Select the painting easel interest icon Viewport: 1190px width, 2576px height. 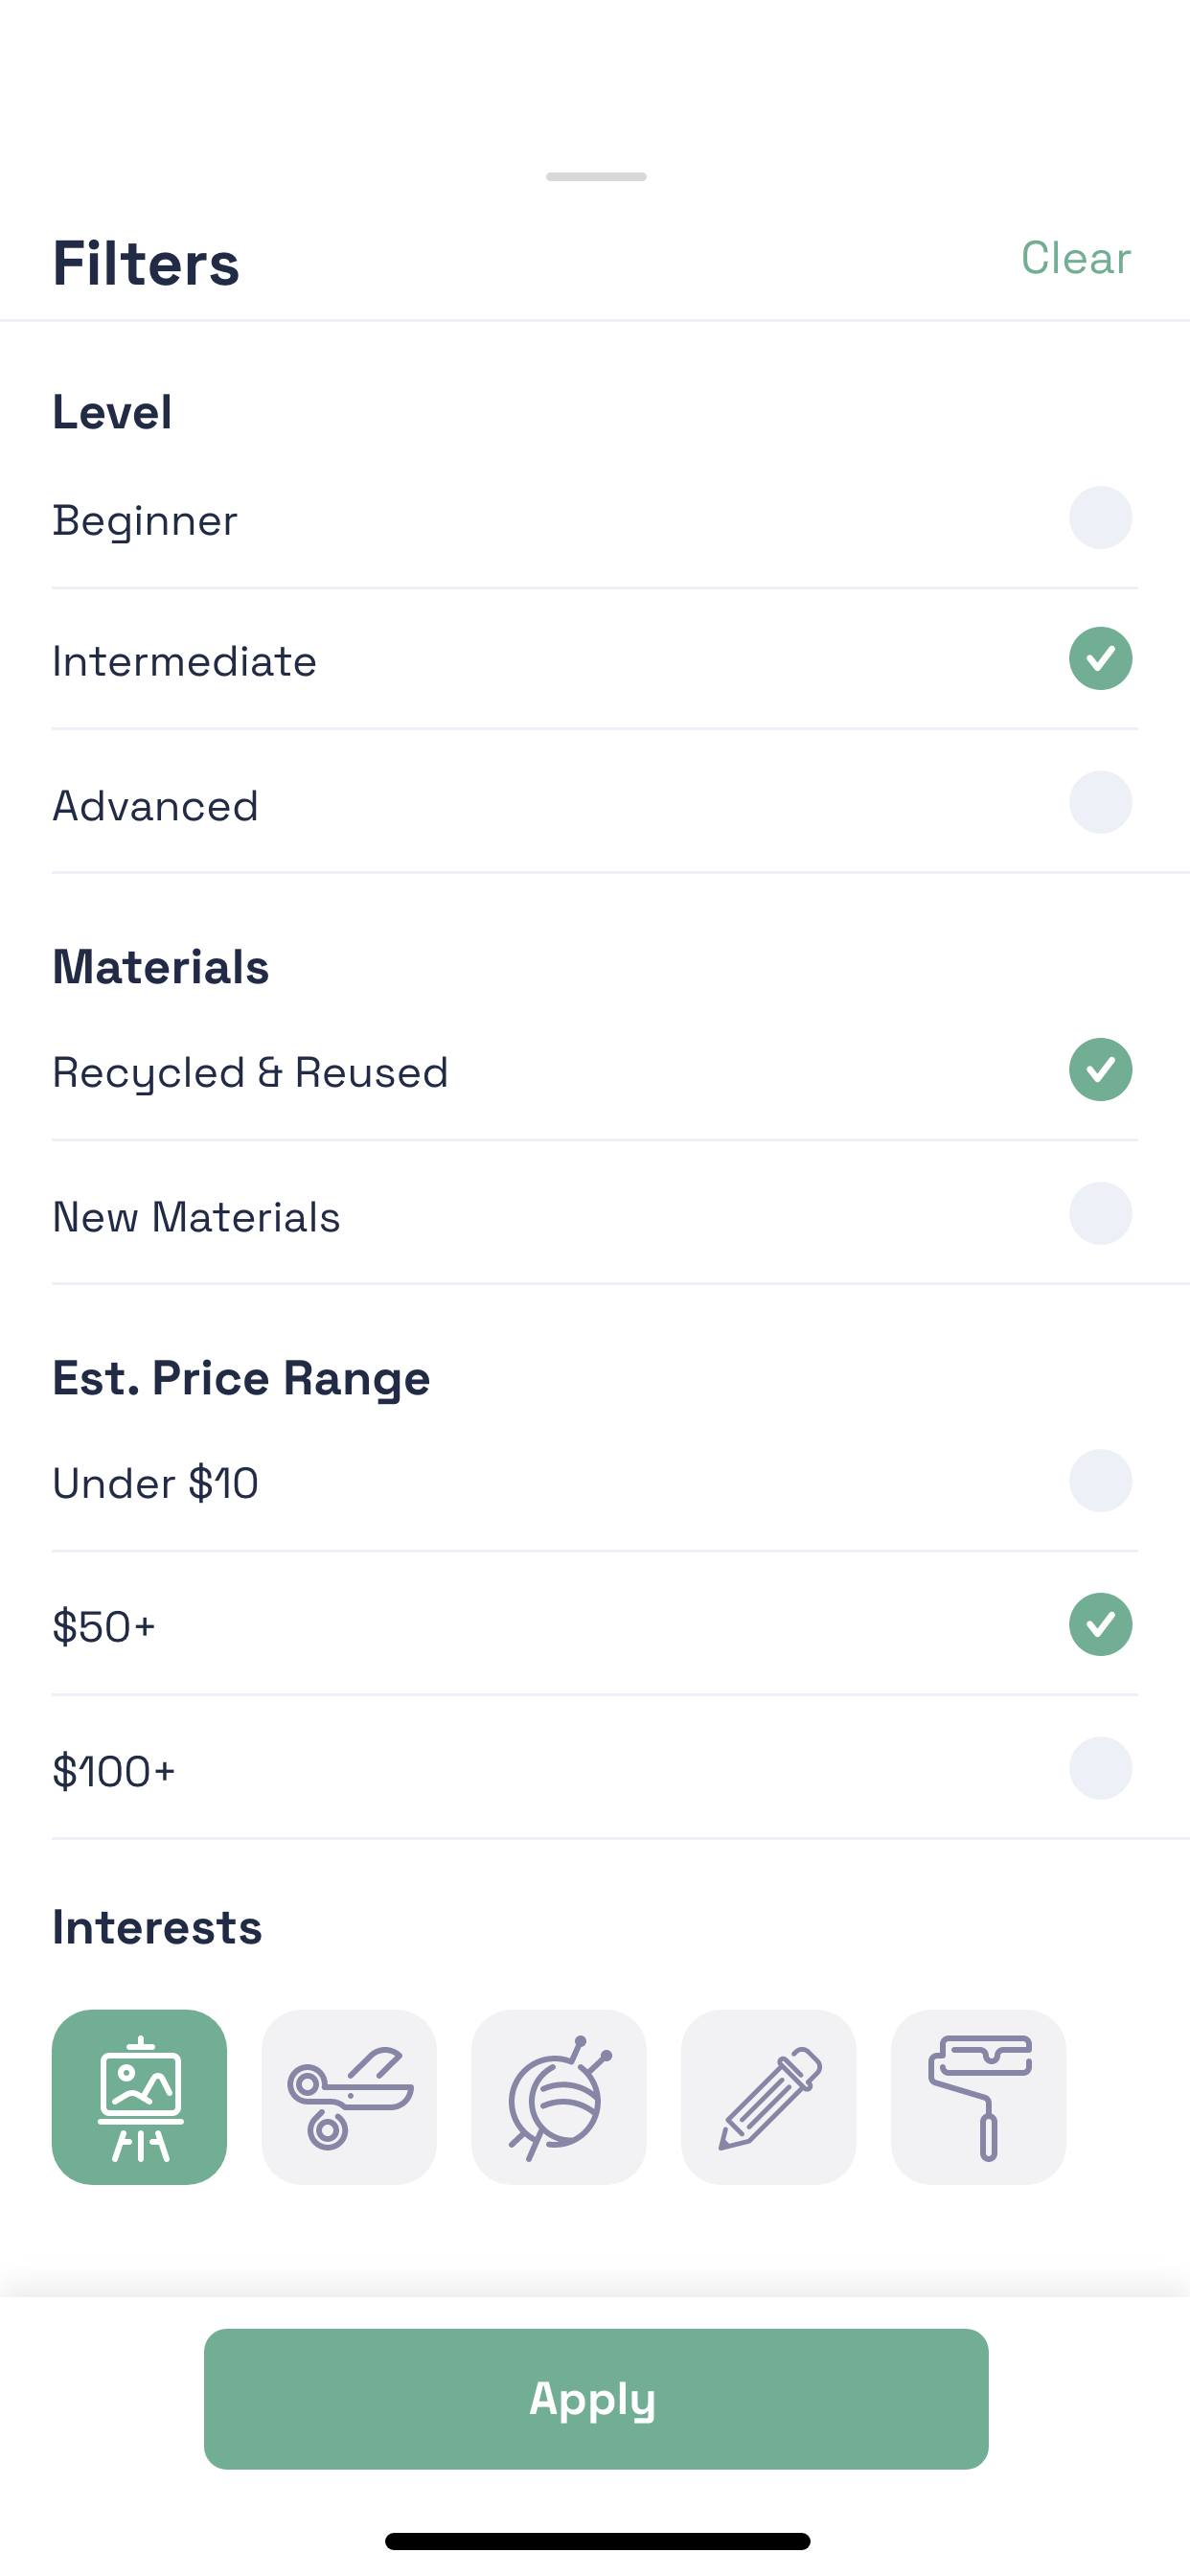pyautogui.click(x=139, y=2096)
